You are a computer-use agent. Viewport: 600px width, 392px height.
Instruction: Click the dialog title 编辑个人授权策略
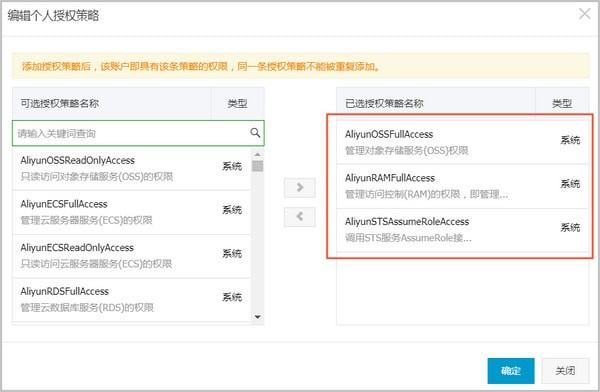(x=53, y=16)
